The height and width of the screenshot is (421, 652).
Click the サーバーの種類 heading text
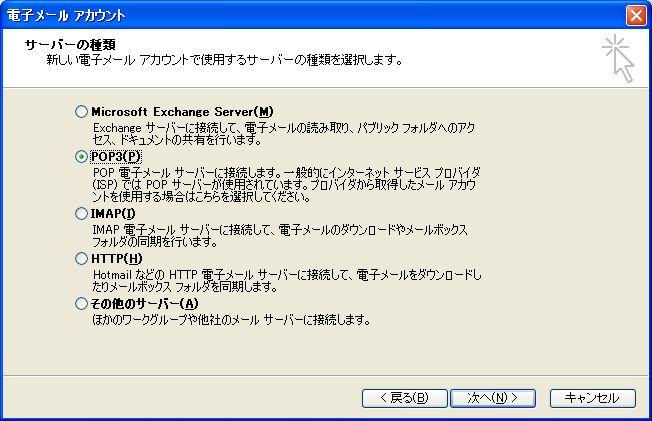[70, 45]
